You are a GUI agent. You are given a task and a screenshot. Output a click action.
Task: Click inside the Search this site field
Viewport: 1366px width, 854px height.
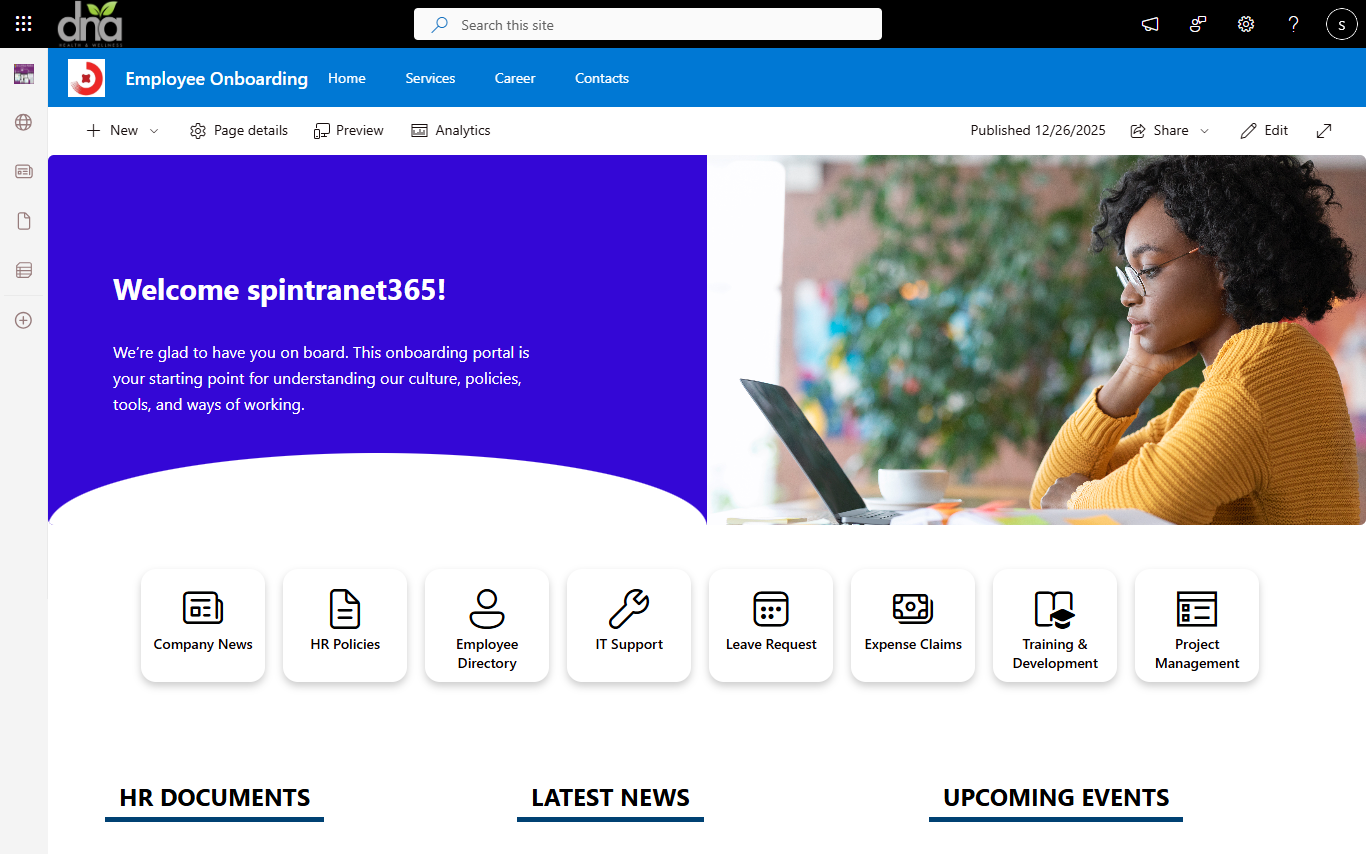tap(647, 24)
